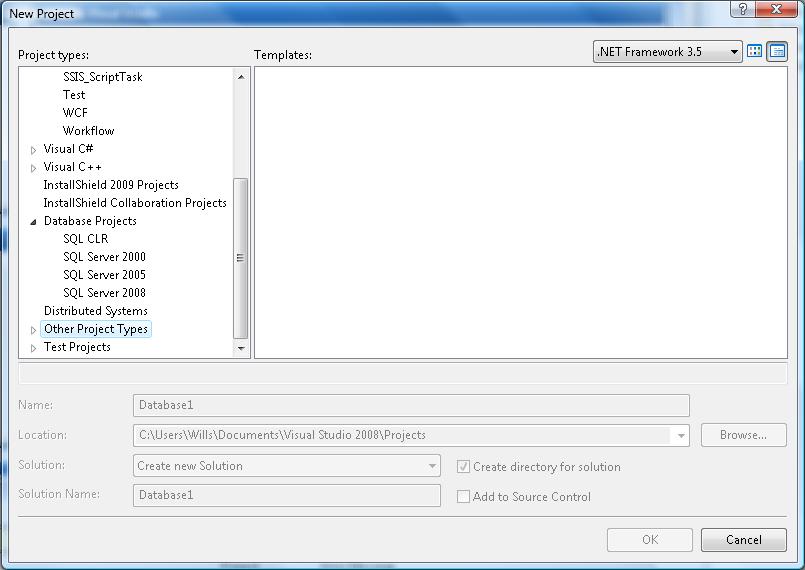This screenshot has width=805, height=570.
Task: Select the Test project type under language node
Action: click(74, 95)
